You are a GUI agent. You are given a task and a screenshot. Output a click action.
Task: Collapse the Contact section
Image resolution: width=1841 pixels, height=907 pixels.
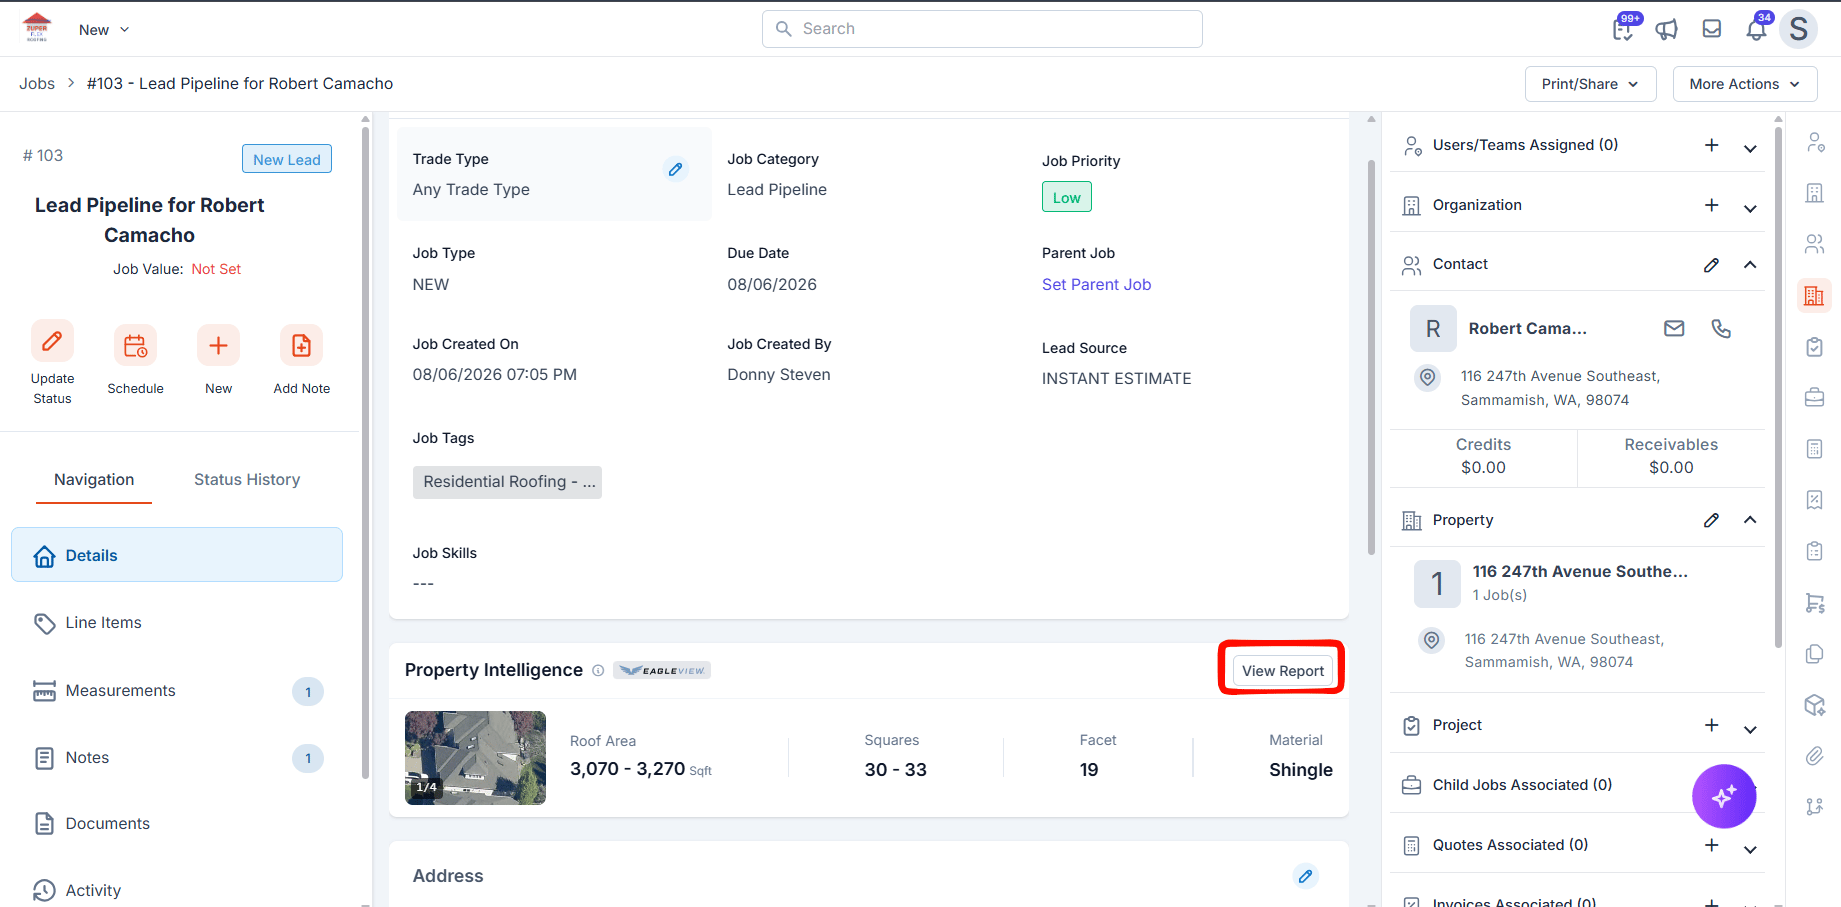(x=1750, y=265)
